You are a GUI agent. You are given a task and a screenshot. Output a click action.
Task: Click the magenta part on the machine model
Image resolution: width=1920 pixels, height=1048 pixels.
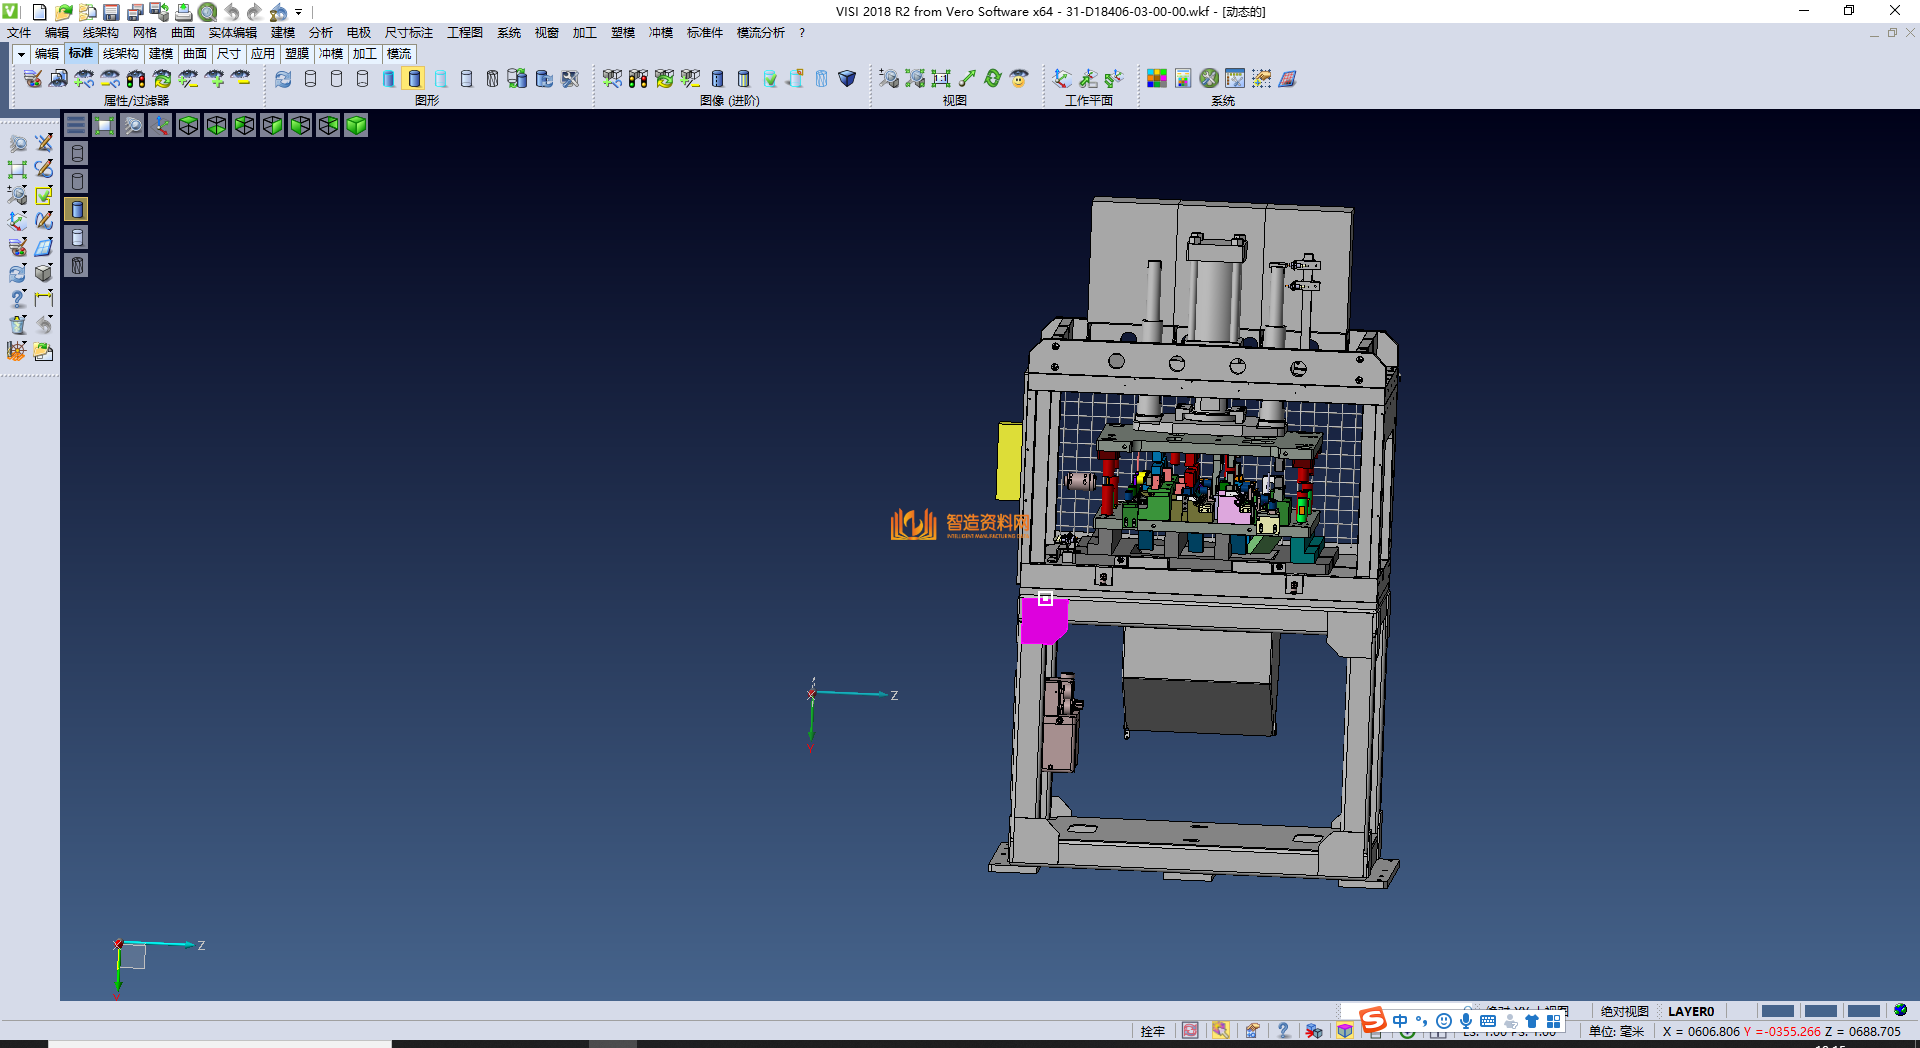point(1042,622)
